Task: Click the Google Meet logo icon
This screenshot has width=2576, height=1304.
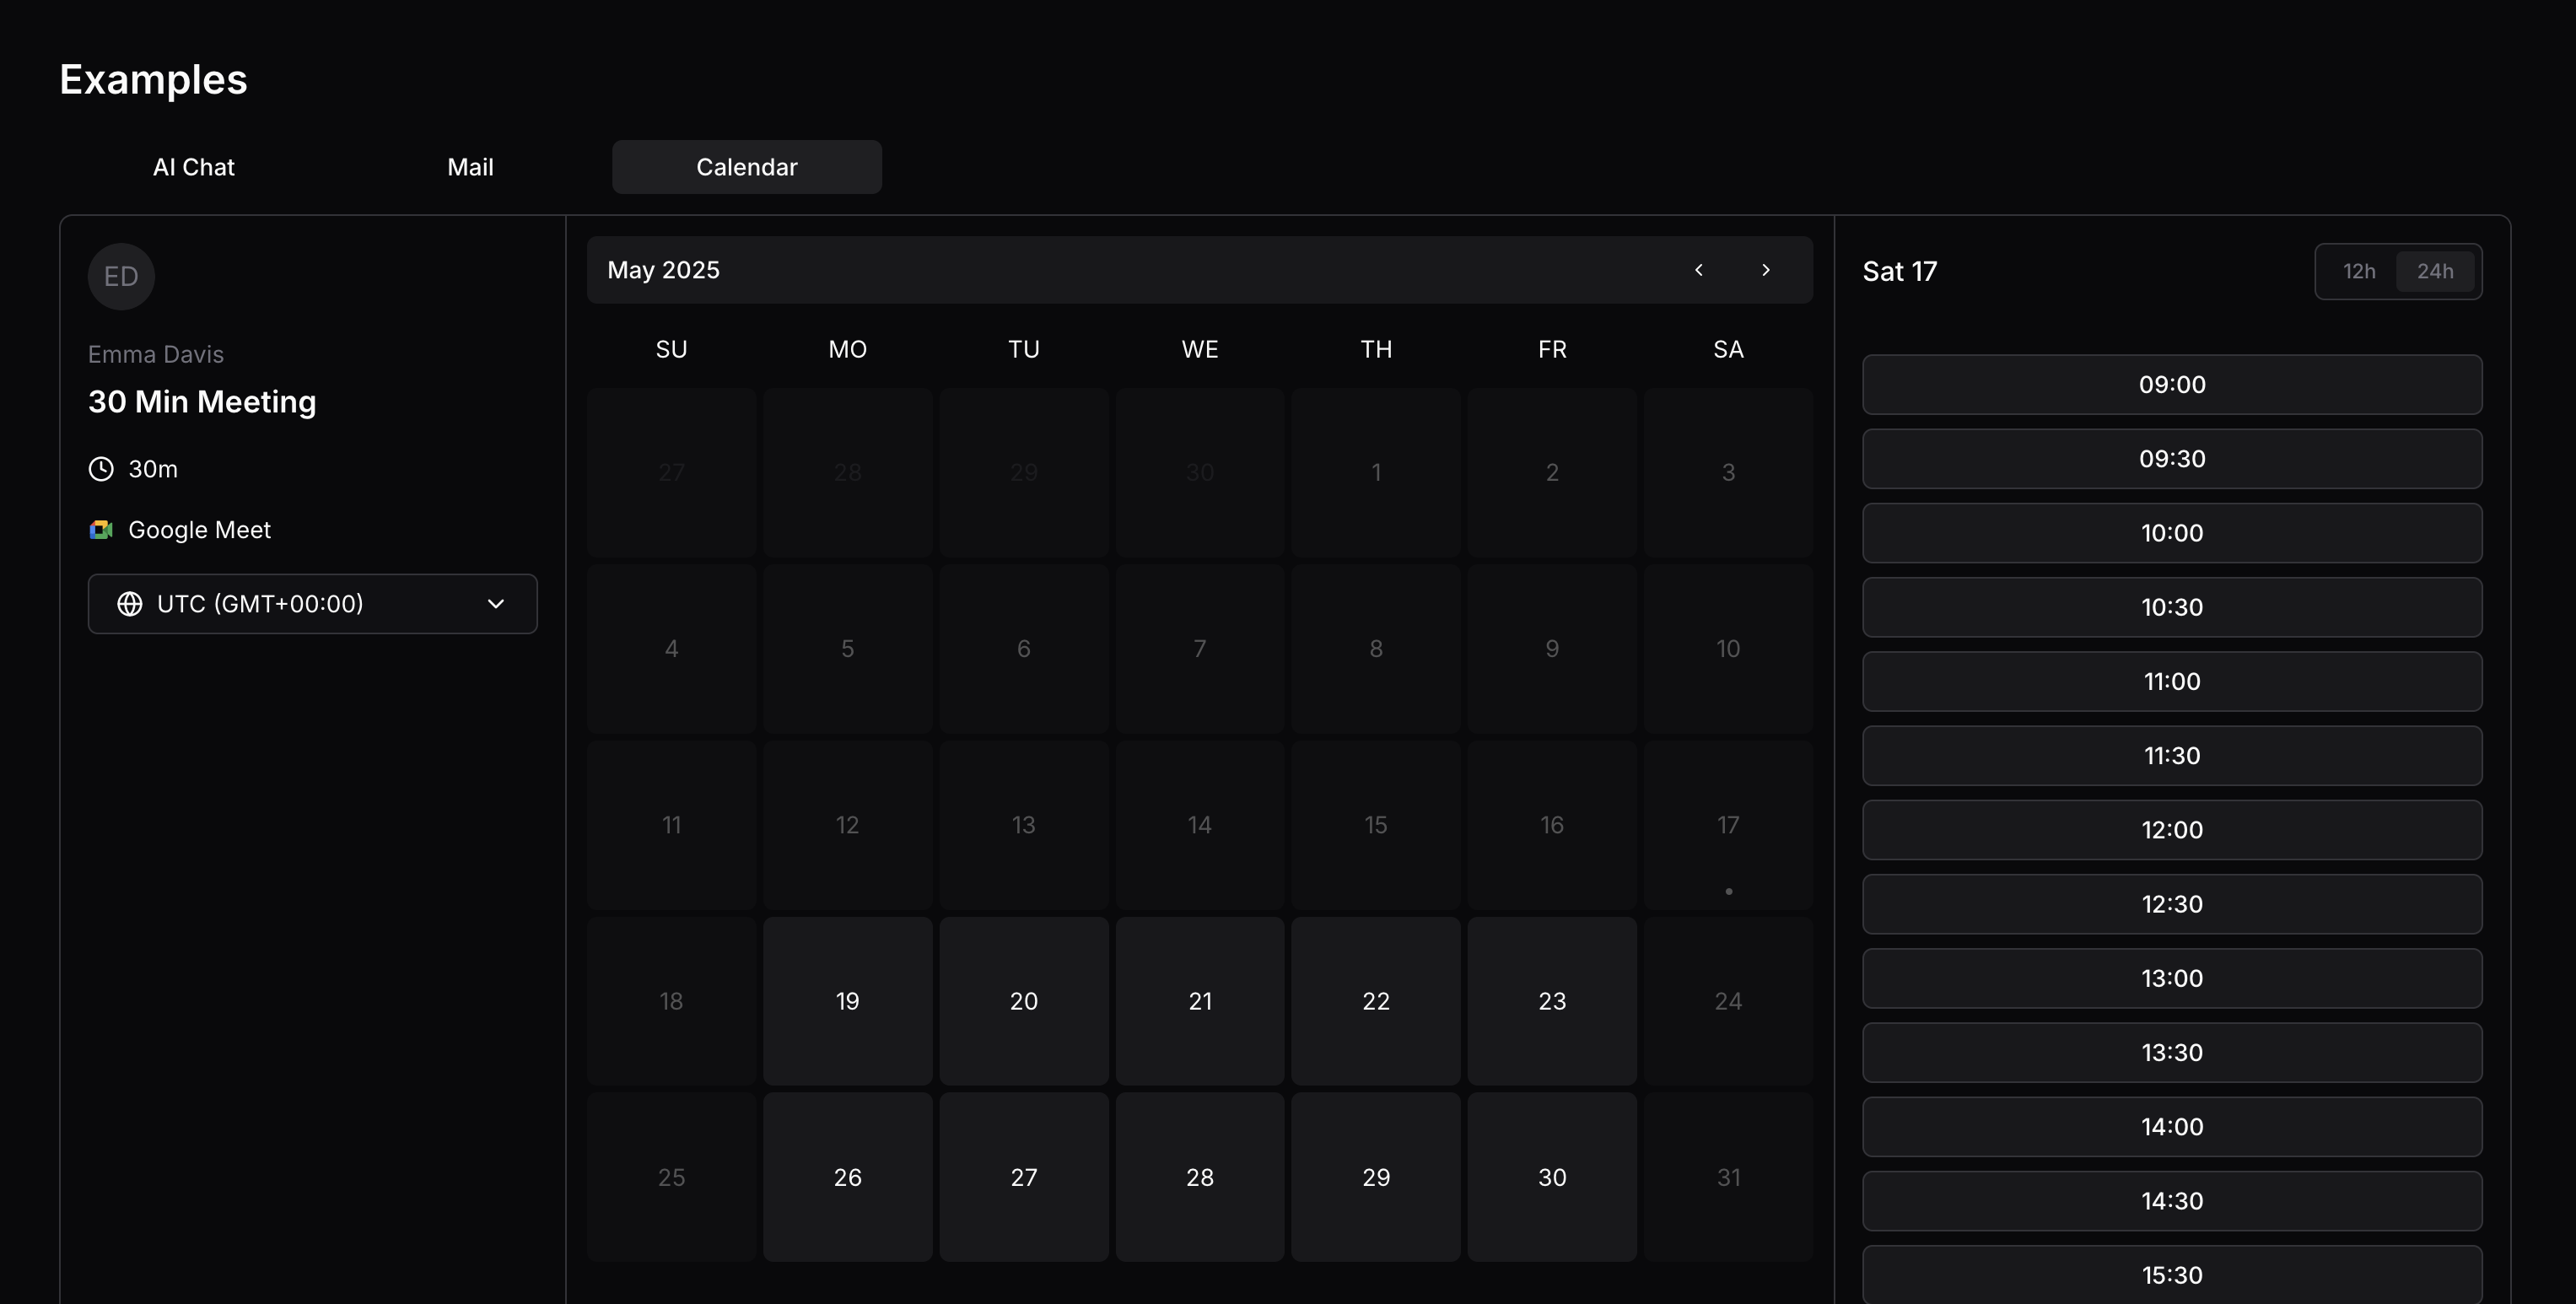Action: coord(101,530)
